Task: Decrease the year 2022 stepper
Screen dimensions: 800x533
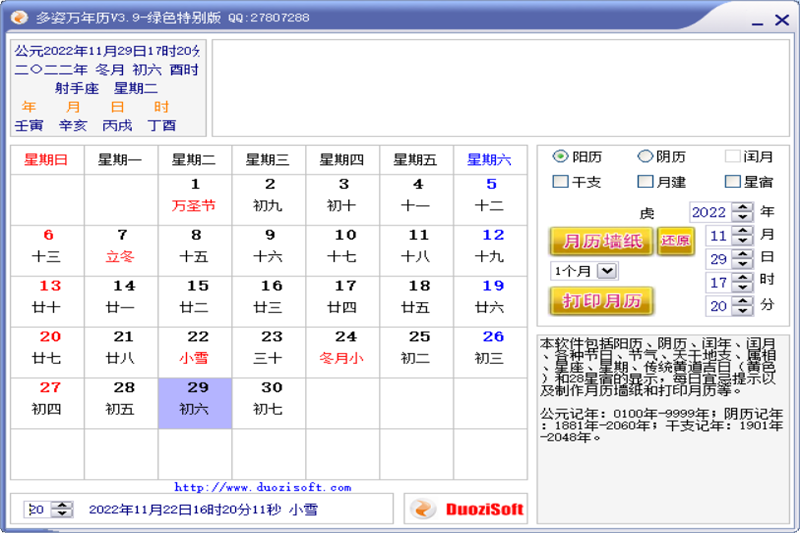Action: coord(742,216)
